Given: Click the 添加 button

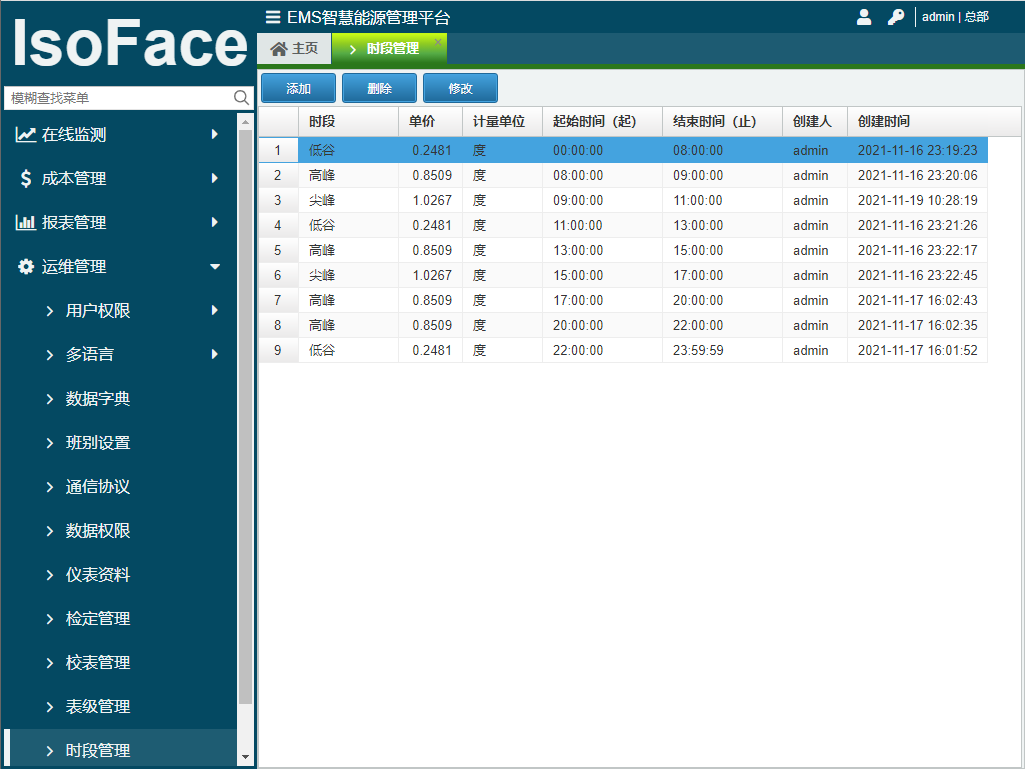Looking at the screenshot, I should click(x=298, y=88).
